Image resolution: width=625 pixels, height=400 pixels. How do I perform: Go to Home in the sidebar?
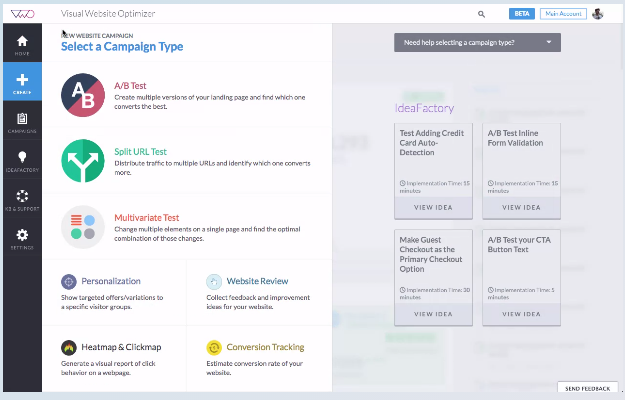click(22, 43)
